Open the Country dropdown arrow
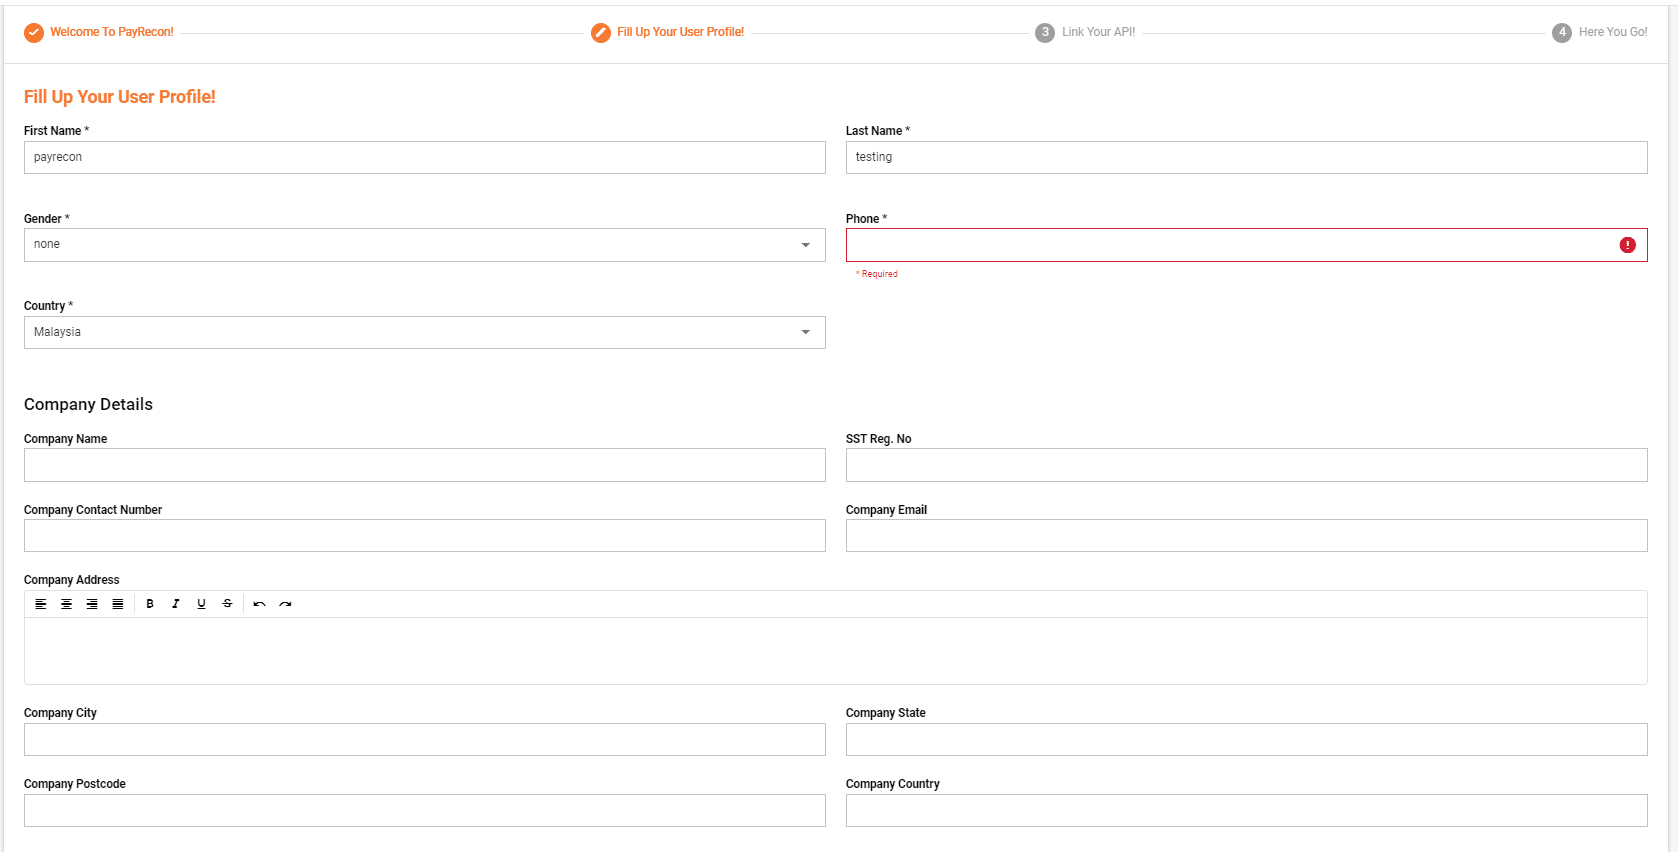This screenshot has width=1678, height=852. pyautogui.click(x=806, y=332)
